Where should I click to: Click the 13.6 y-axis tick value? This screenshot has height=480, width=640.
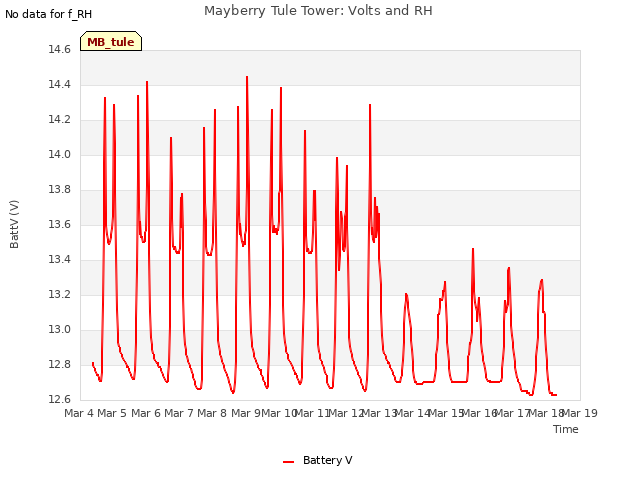(x=60, y=225)
